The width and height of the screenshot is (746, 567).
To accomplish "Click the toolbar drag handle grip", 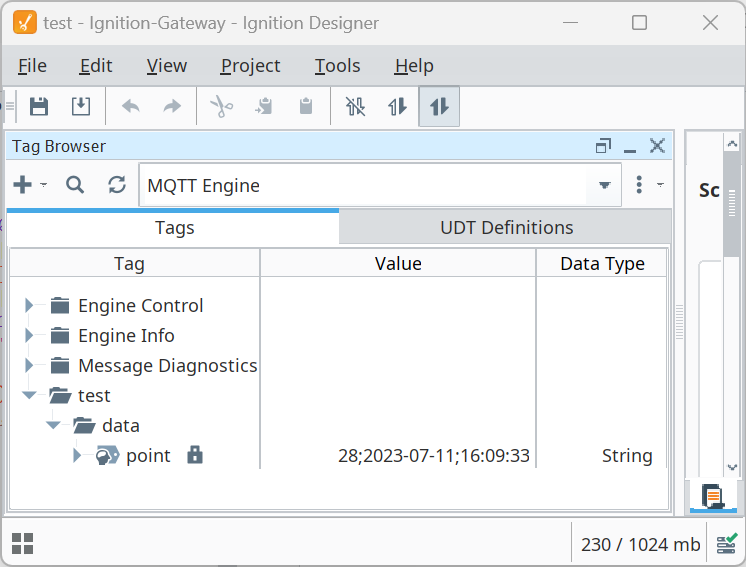I will (x=10, y=106).
